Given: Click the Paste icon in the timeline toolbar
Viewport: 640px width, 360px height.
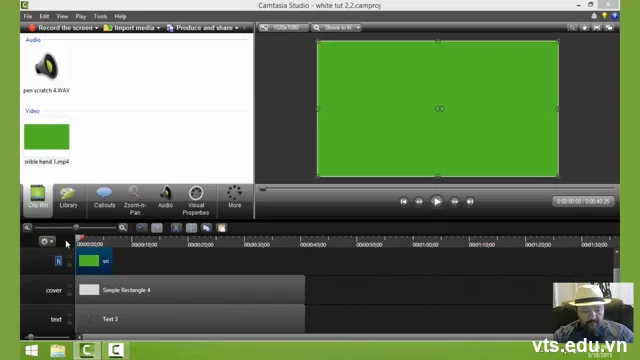Looking at the screenshot, I should tap(222, 228).
